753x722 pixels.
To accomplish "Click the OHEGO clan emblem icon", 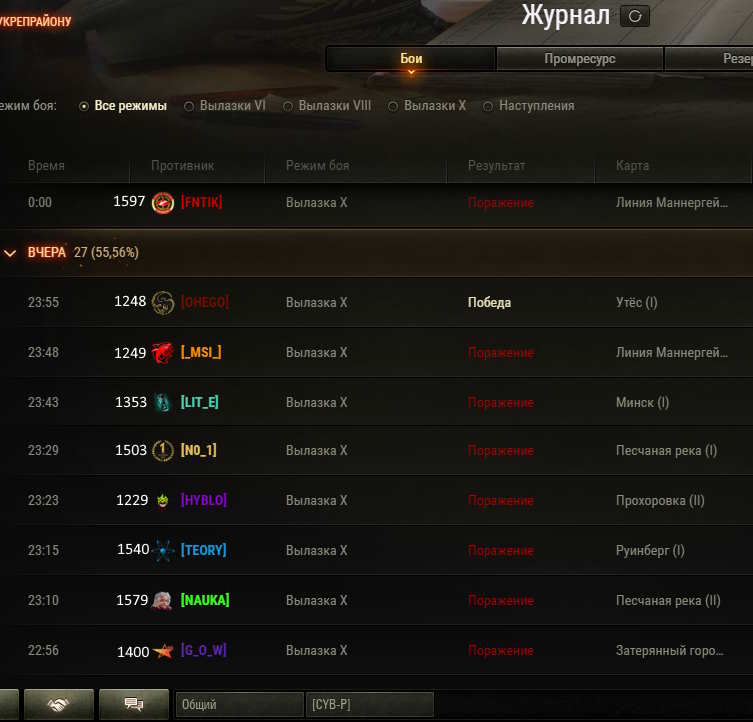I will pyautogui.click(x=163, y=303).
